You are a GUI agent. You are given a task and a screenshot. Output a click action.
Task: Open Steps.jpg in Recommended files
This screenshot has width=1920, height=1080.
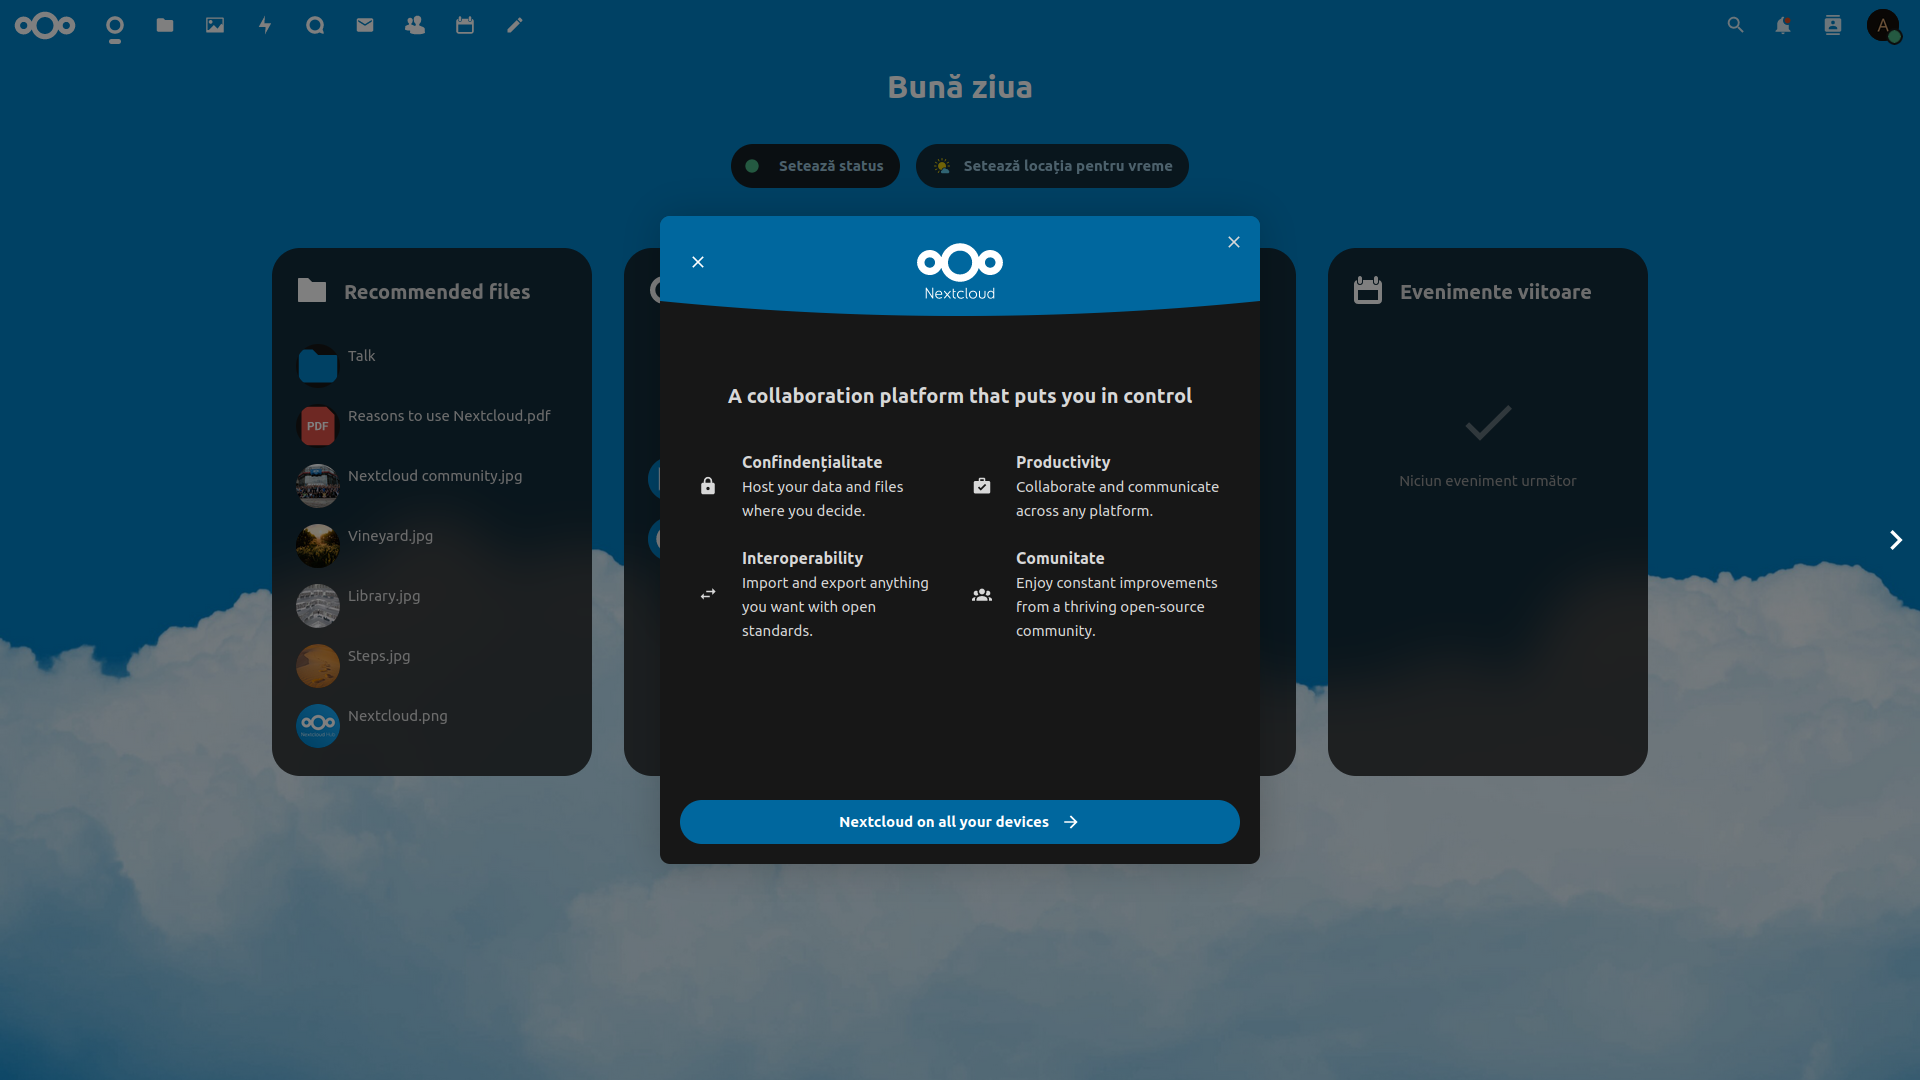[432, 666]
